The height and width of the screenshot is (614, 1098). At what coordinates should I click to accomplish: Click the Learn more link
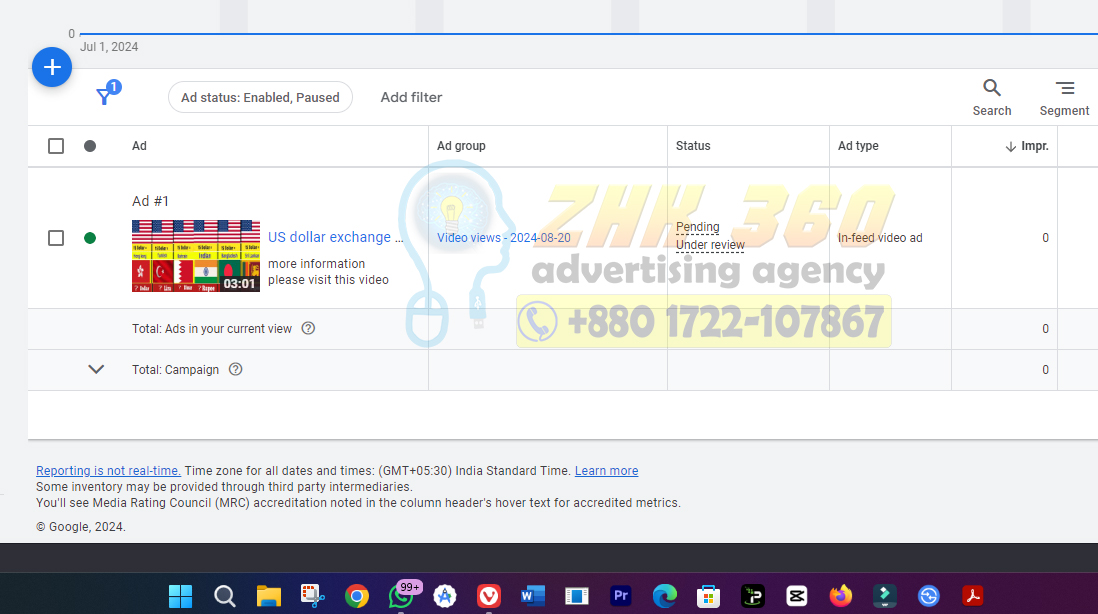606,471
